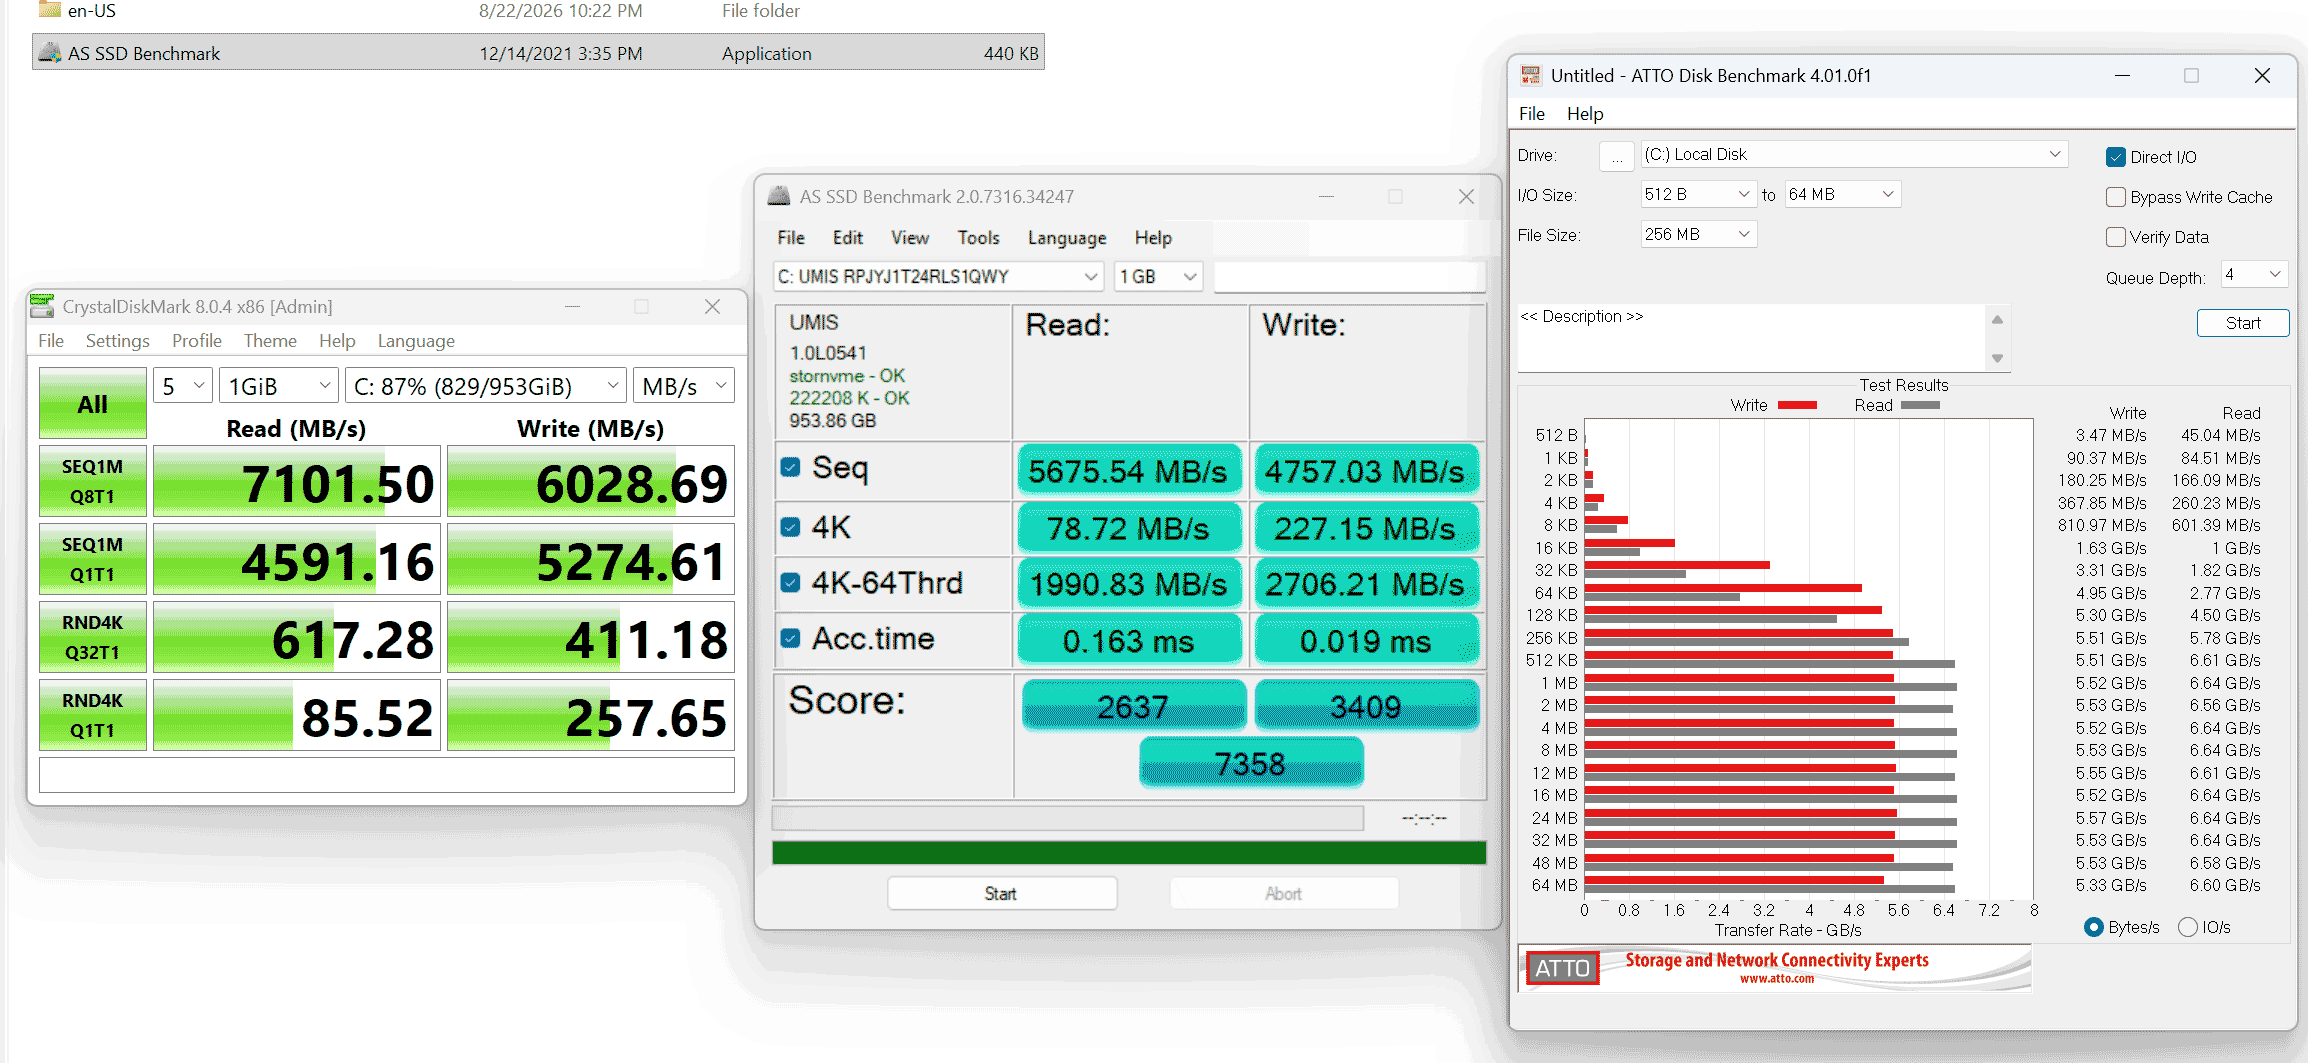Screen dimensions: 2308x1063
Task: Click the Start button in ATTO
Action: [x=2242, y=323]
